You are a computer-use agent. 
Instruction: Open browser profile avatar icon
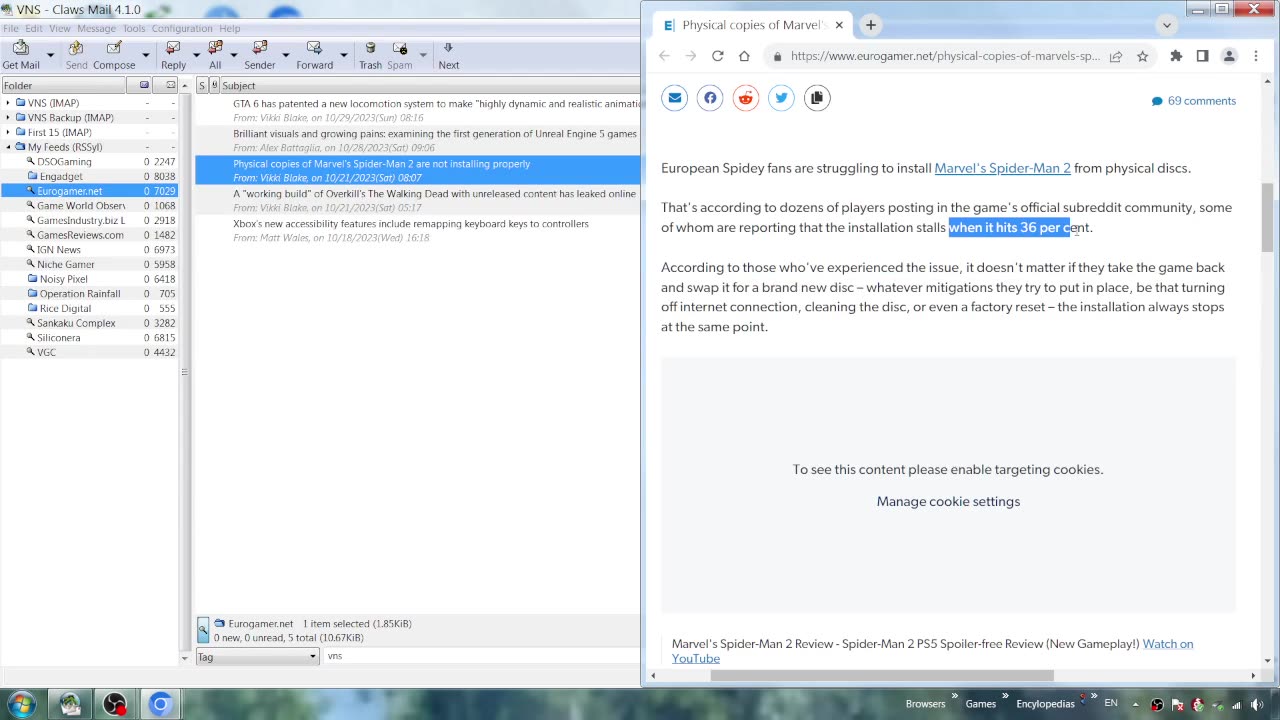(1229, 56)
